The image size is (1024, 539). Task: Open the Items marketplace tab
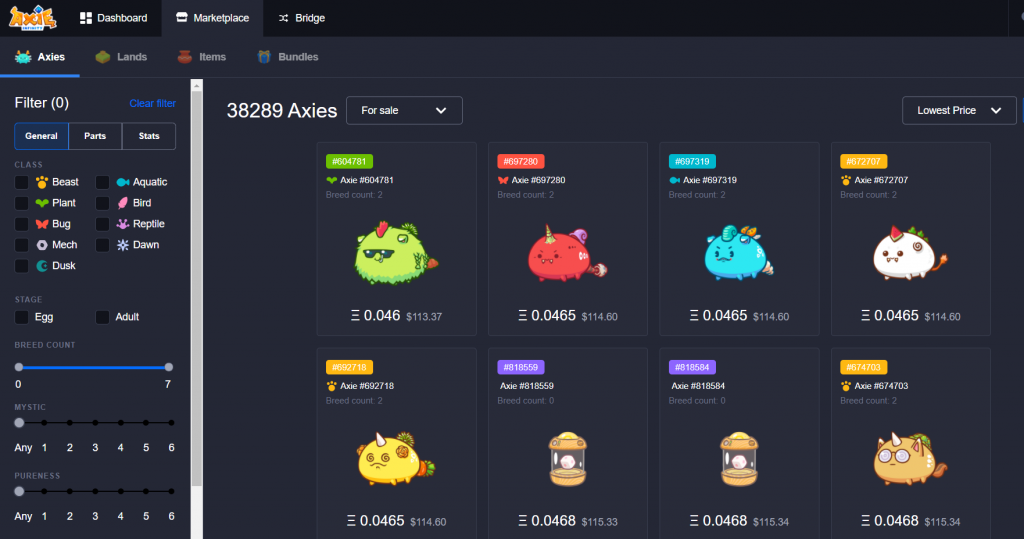pyautogui.click(x=202, y=57)
